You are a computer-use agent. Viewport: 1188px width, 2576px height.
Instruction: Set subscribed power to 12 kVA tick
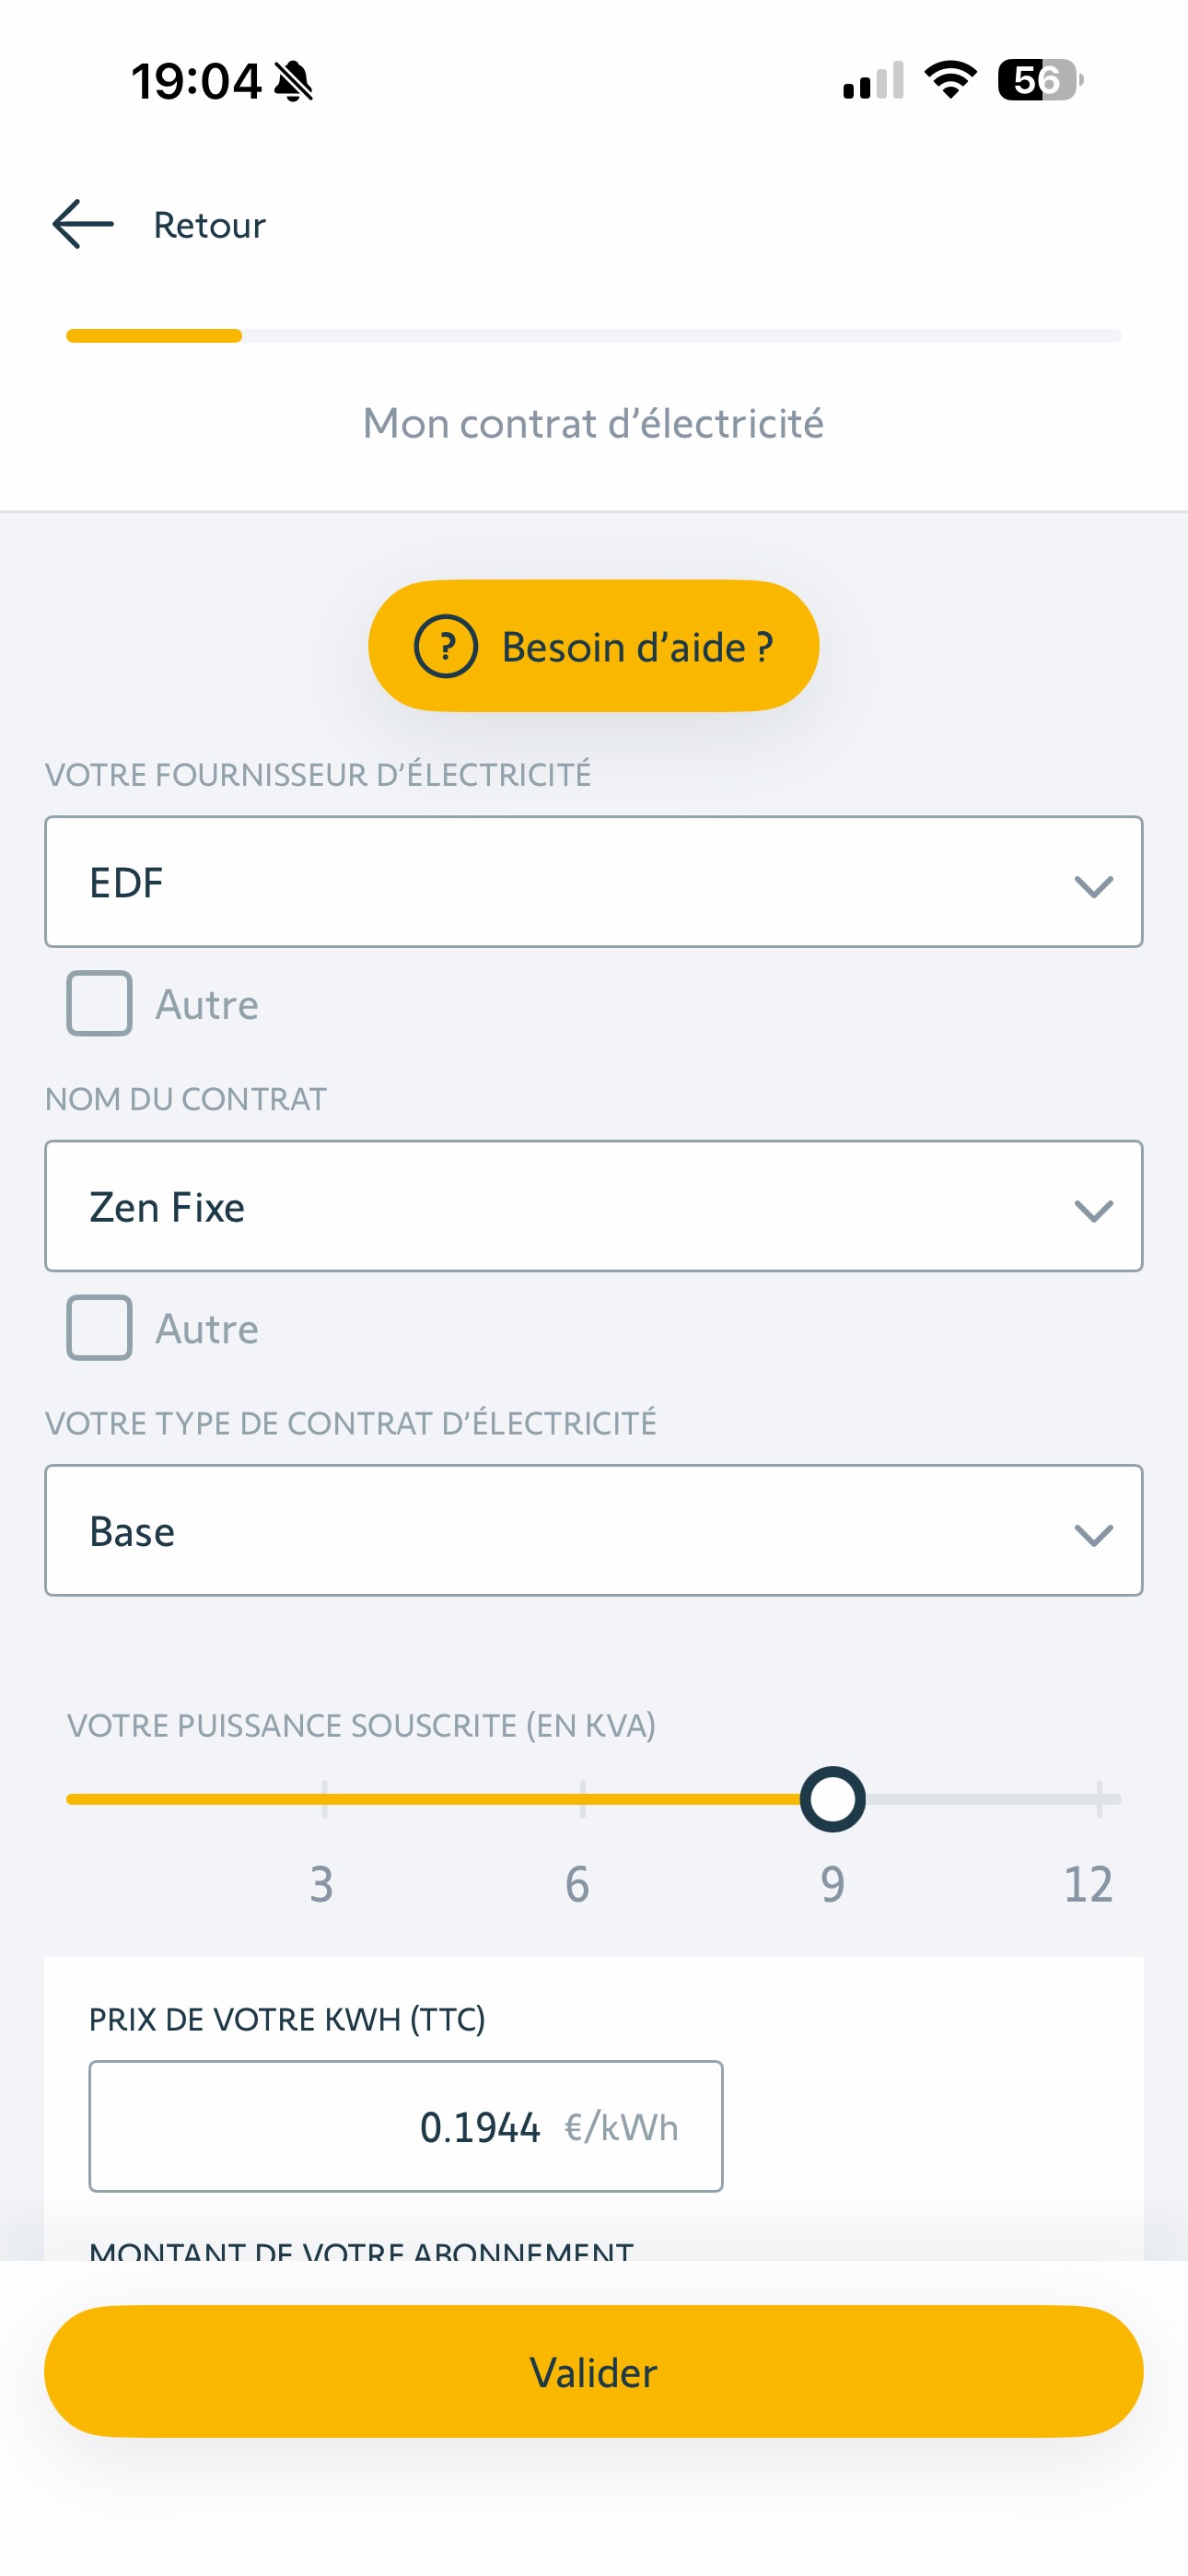pyautogui.click(x=1098, y=1799)
